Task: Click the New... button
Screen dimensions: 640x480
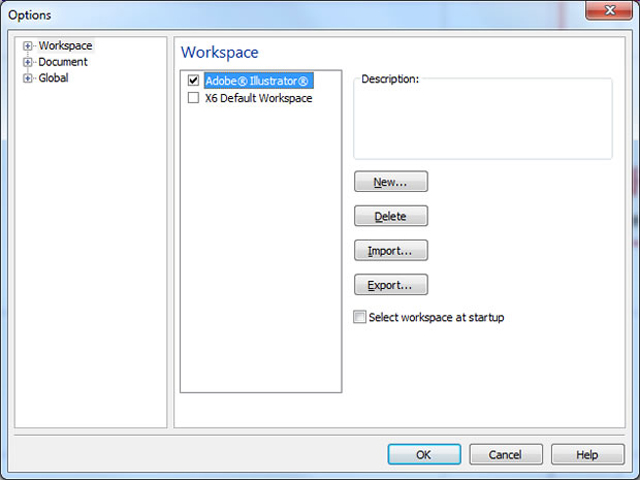Action: (x=391, y=182)
